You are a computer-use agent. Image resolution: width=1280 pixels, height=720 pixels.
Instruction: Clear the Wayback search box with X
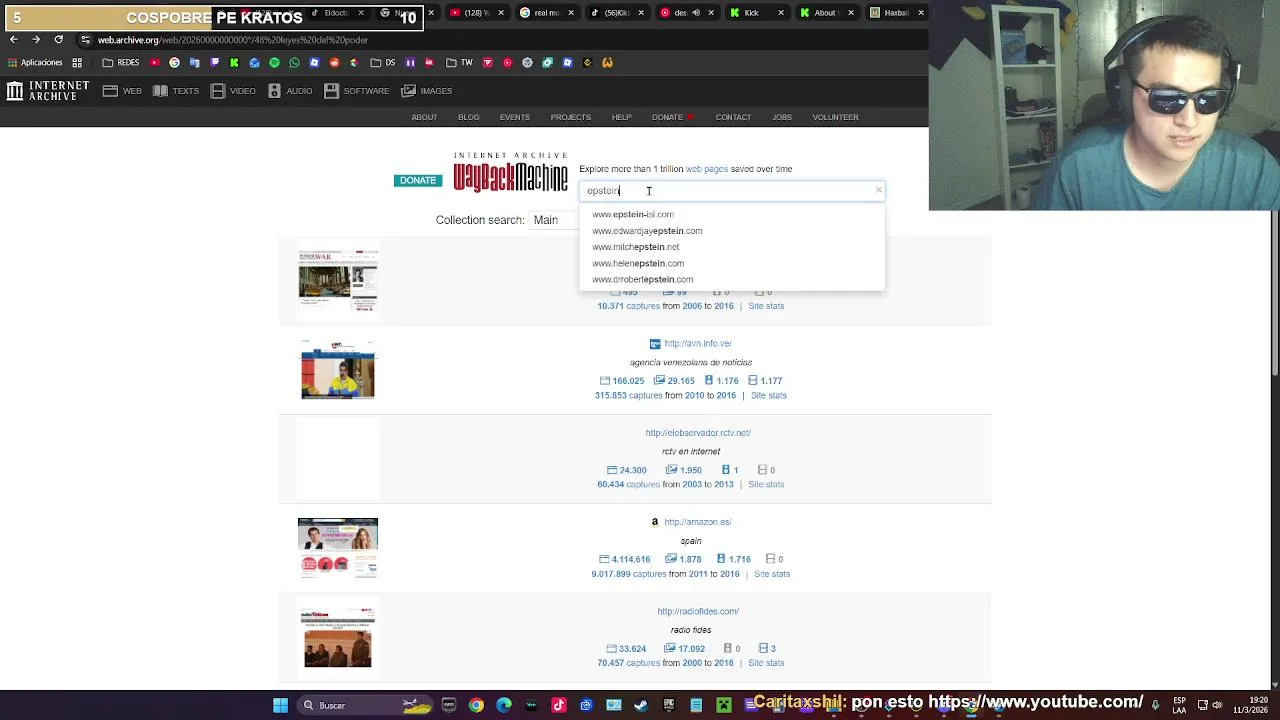click(878, 190)
